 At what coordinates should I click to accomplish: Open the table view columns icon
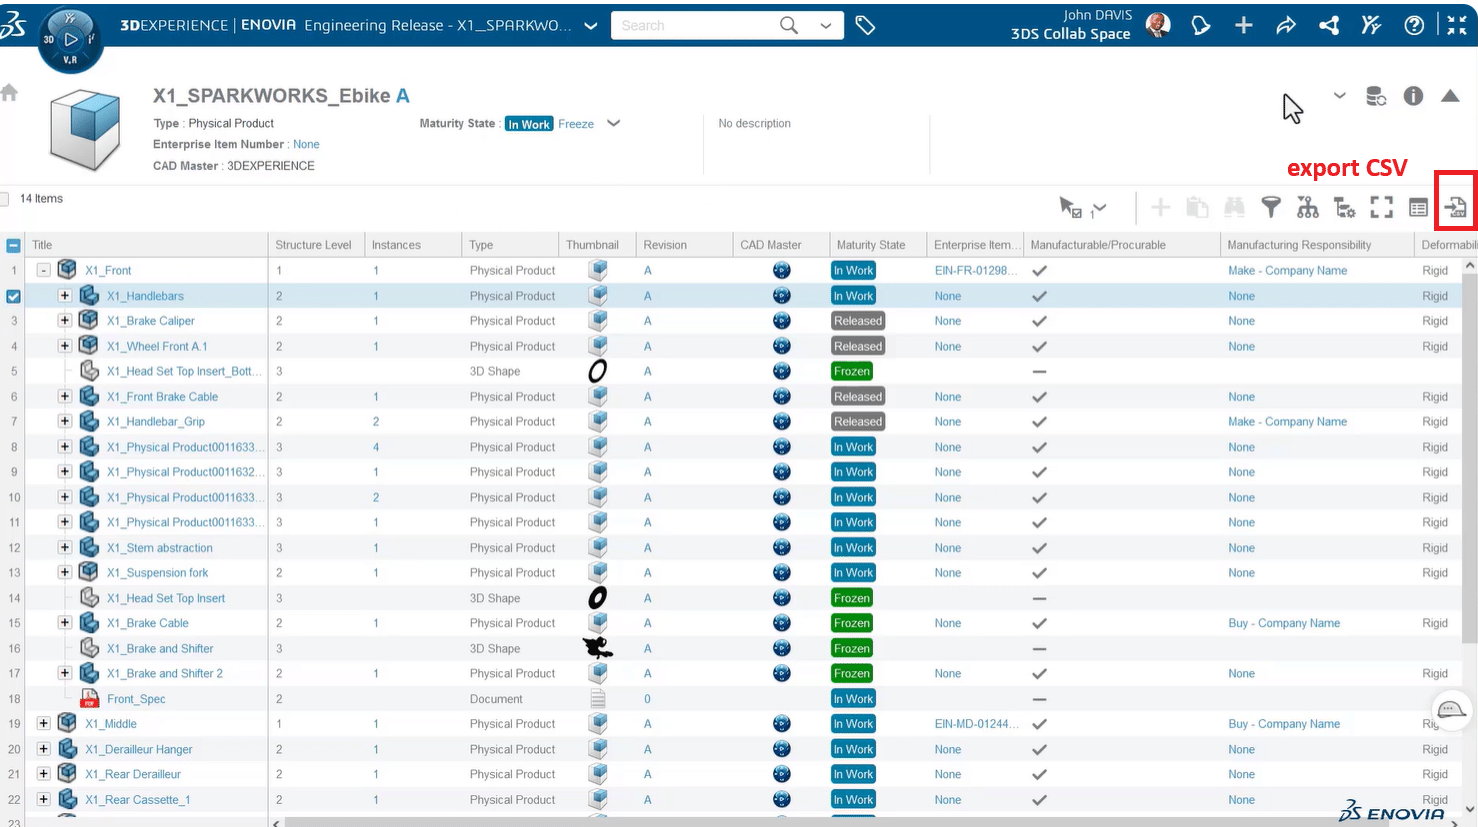pos(1418,207)
